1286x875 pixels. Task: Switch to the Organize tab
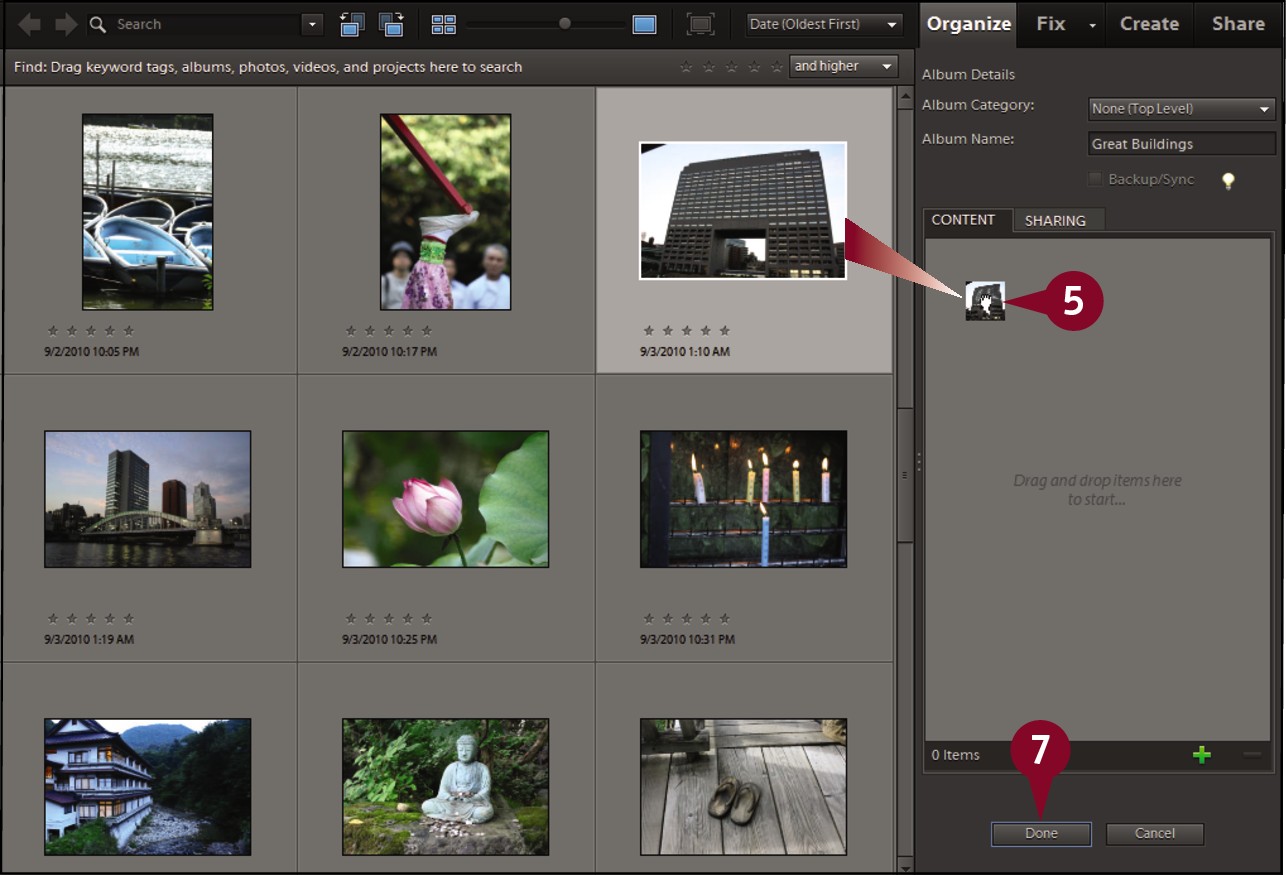point(968,24)
